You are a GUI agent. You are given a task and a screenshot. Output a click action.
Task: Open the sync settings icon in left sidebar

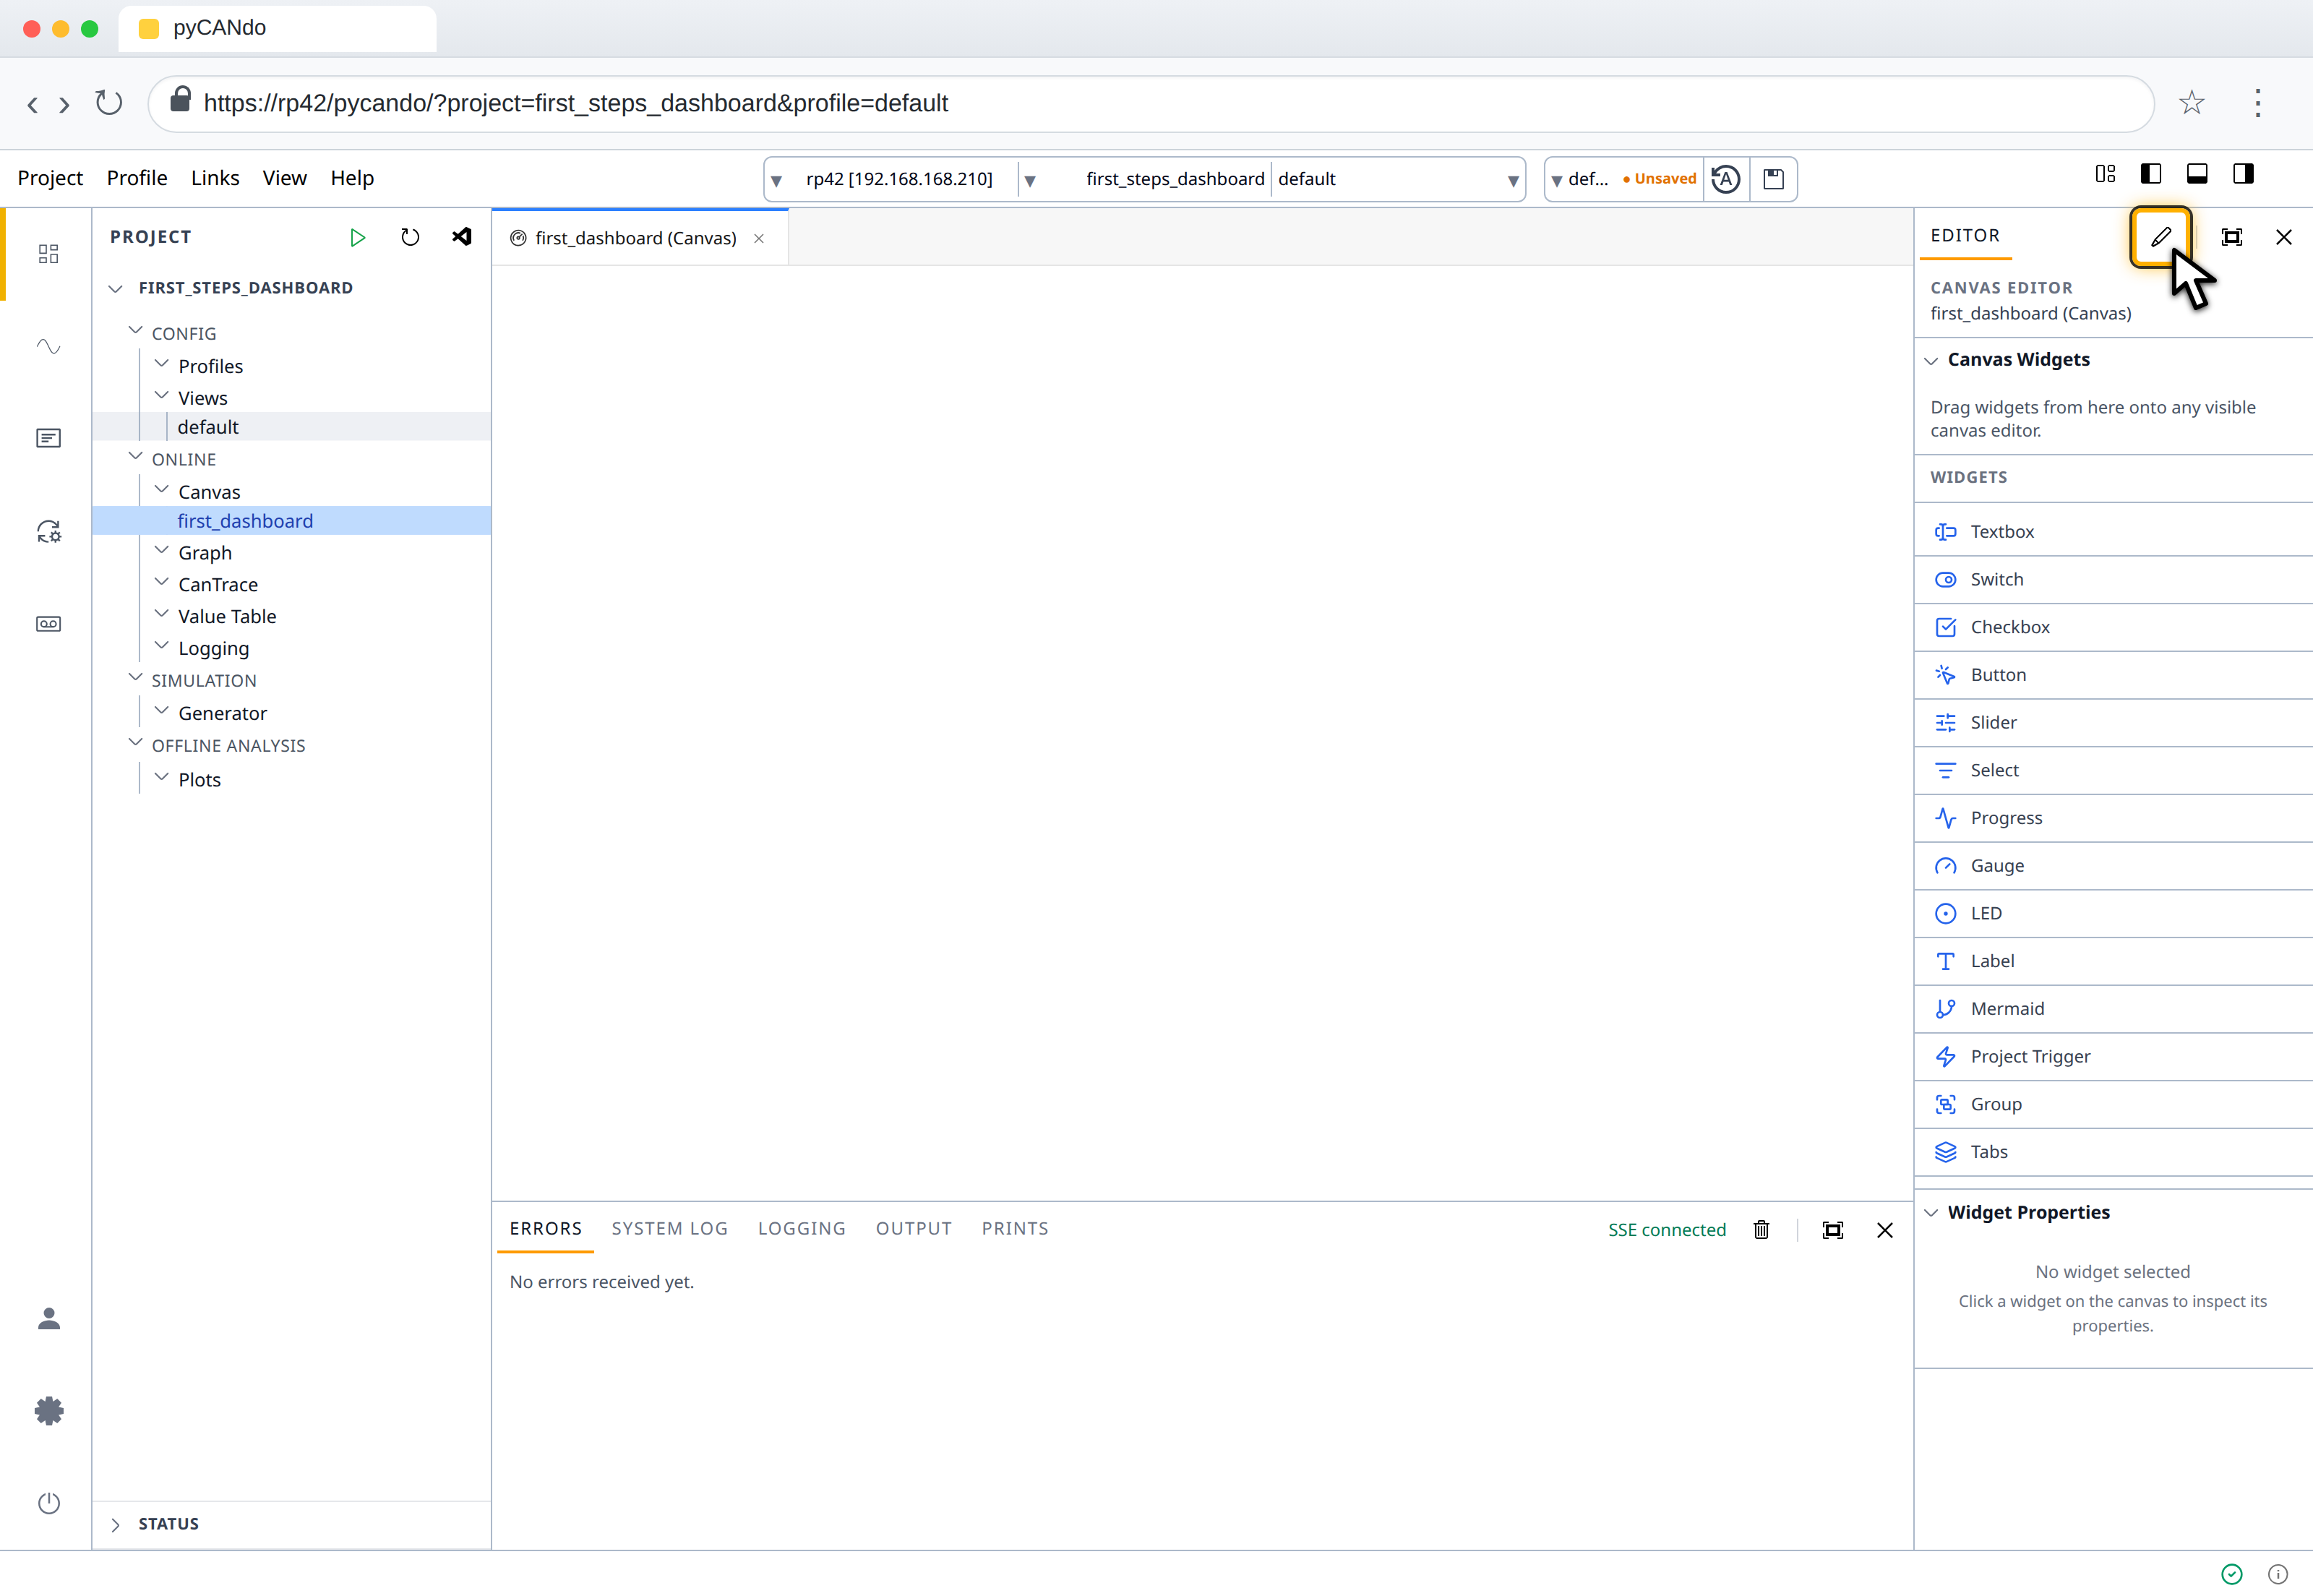tap(48, 531)
